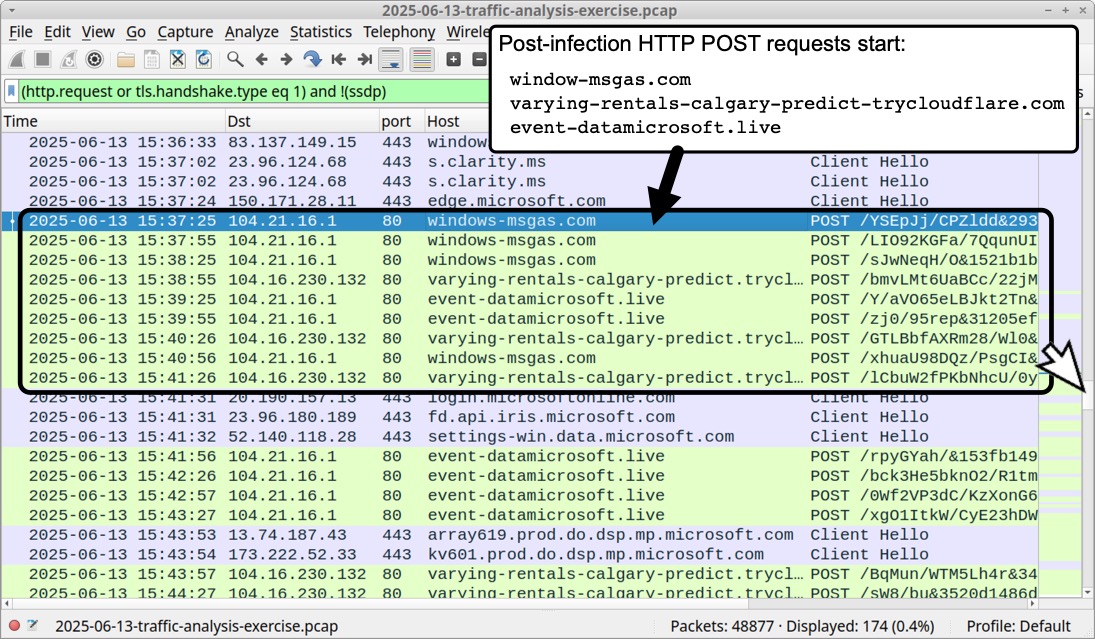The height and width of the screenshot is (639, 1095).
Task: Open the Edit menu
Action: click(57, 31)
